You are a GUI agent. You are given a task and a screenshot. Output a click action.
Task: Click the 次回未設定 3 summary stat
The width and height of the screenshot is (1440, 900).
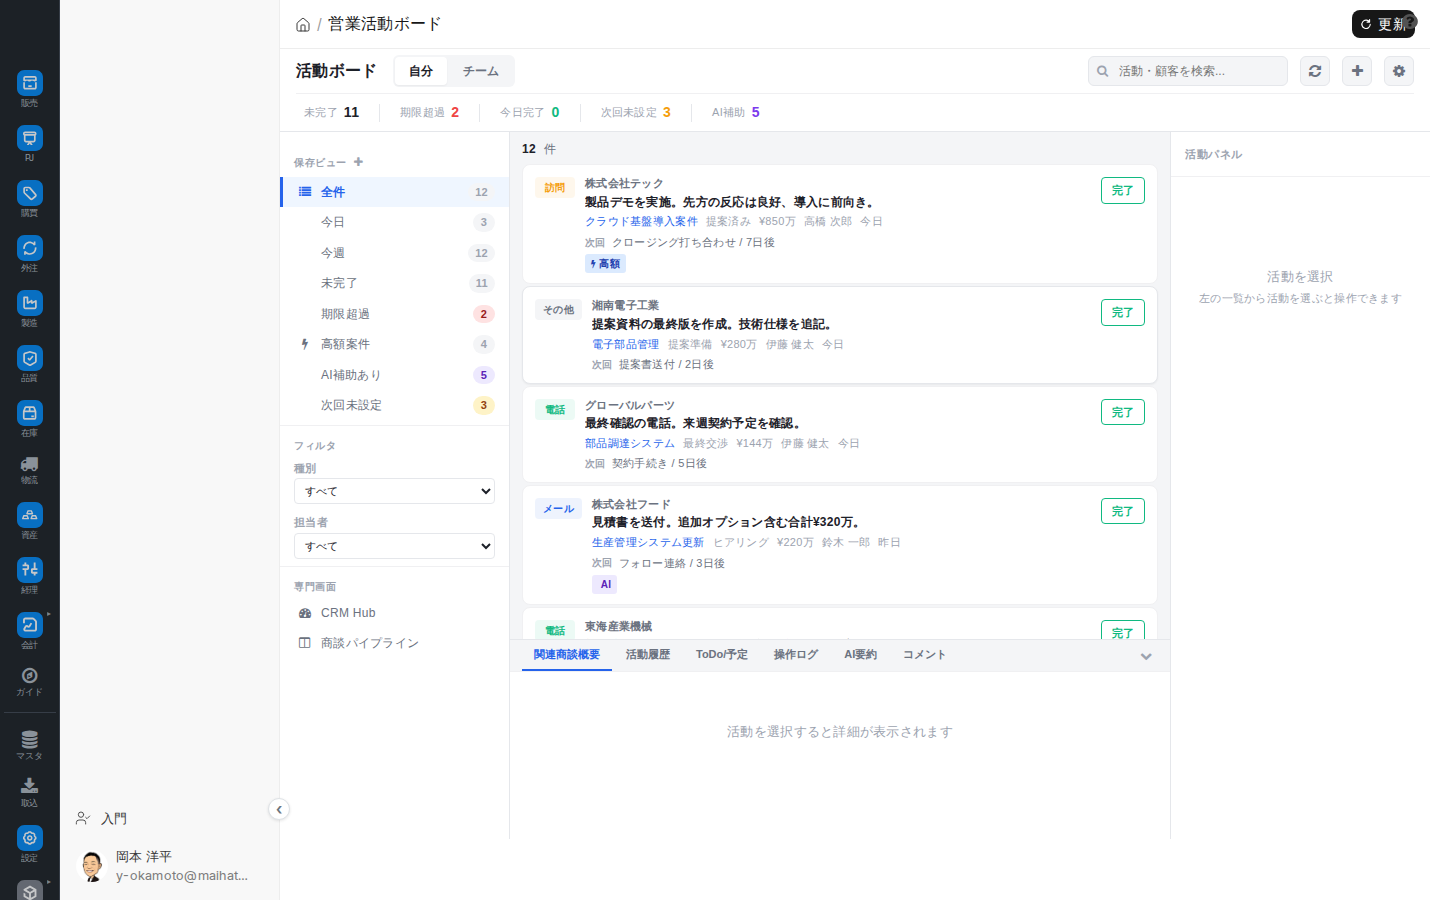click(x=636, y=112)
